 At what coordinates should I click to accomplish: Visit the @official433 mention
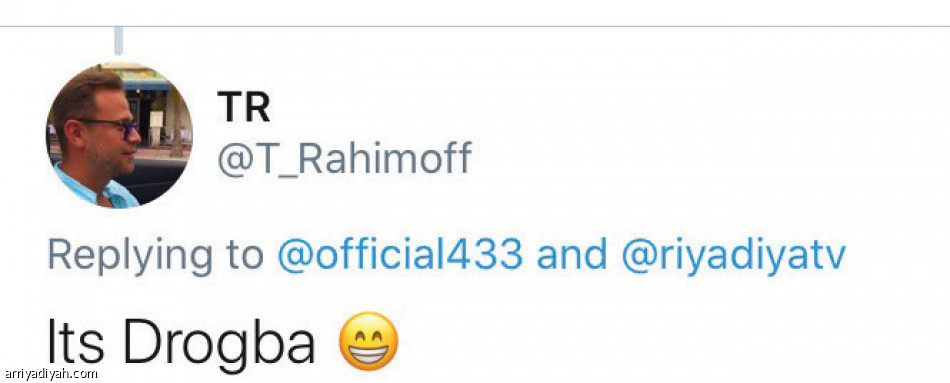[400, 255]
